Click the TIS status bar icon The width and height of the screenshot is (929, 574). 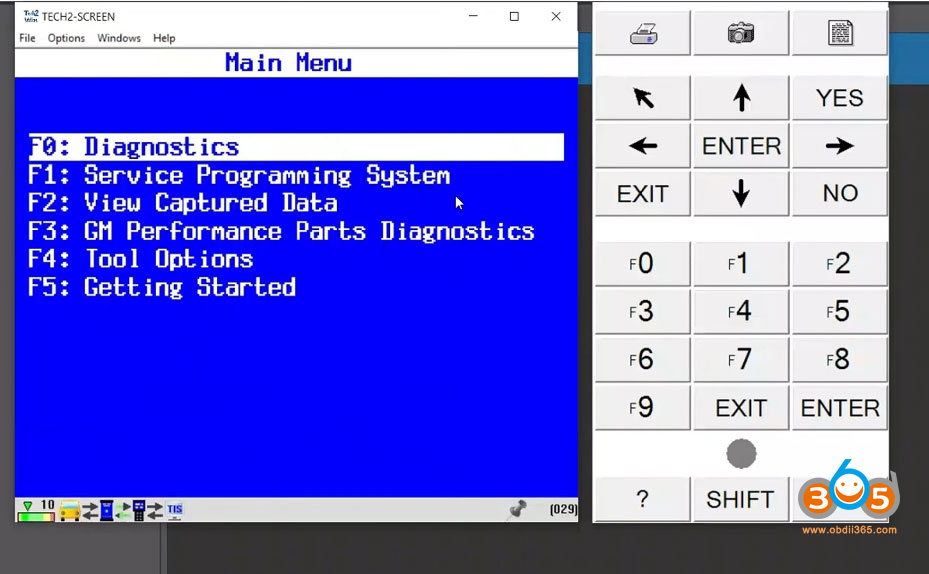coord(175,510)
